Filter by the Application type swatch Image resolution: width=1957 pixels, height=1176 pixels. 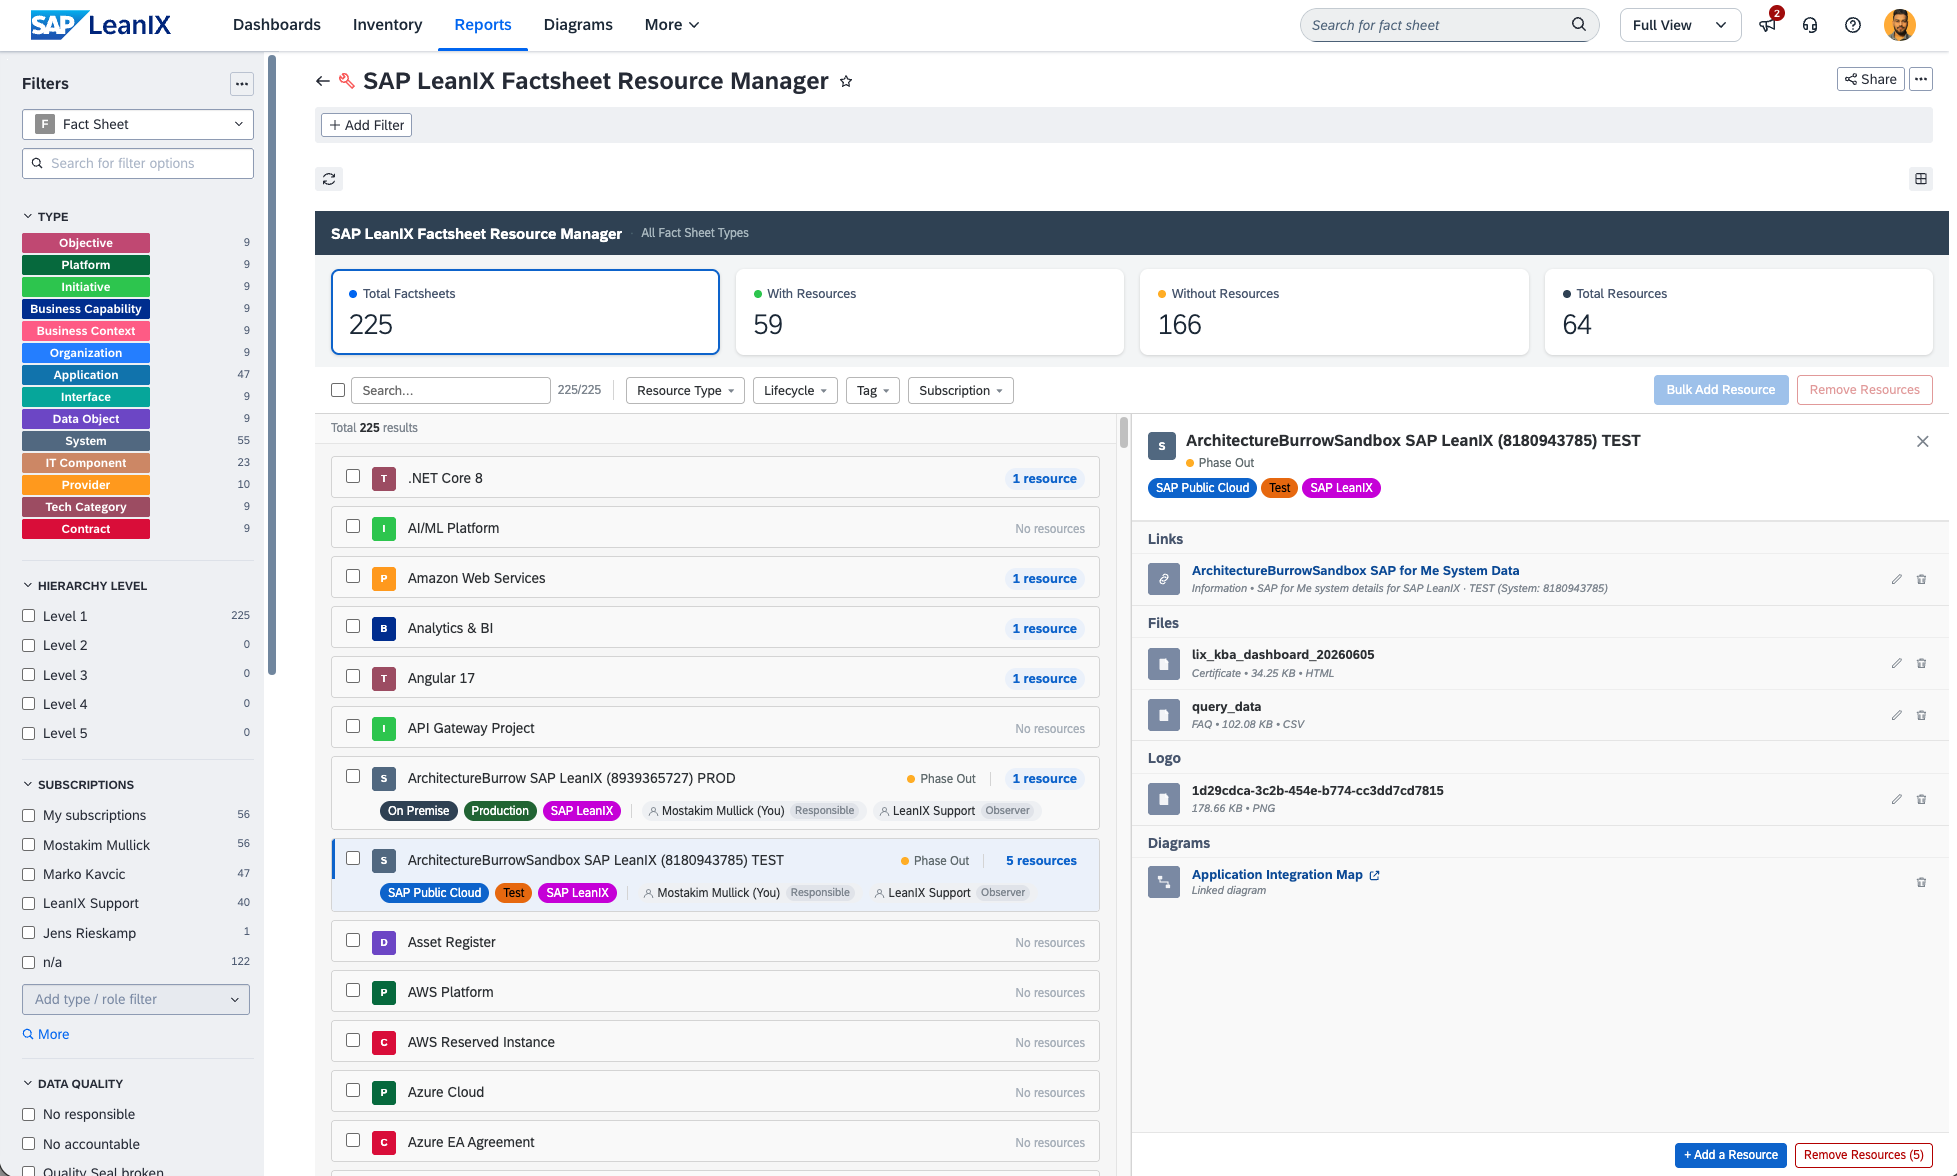tap(86, 375)
